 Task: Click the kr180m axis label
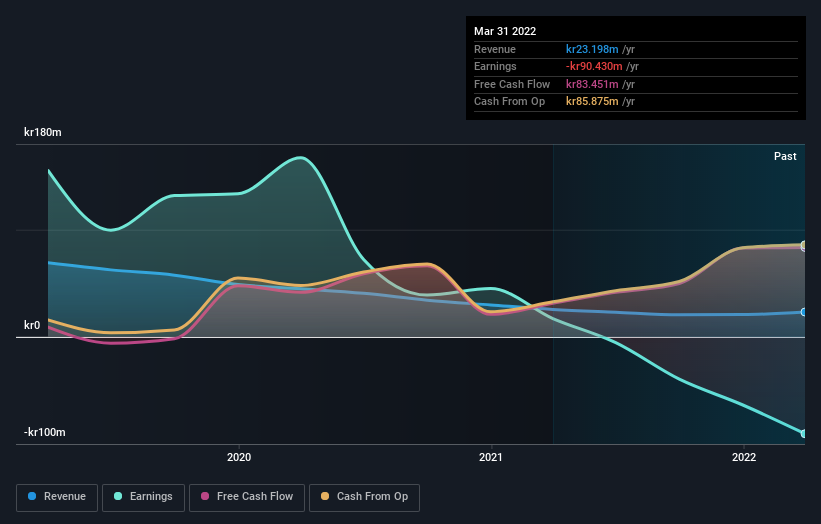pos(42,132)
